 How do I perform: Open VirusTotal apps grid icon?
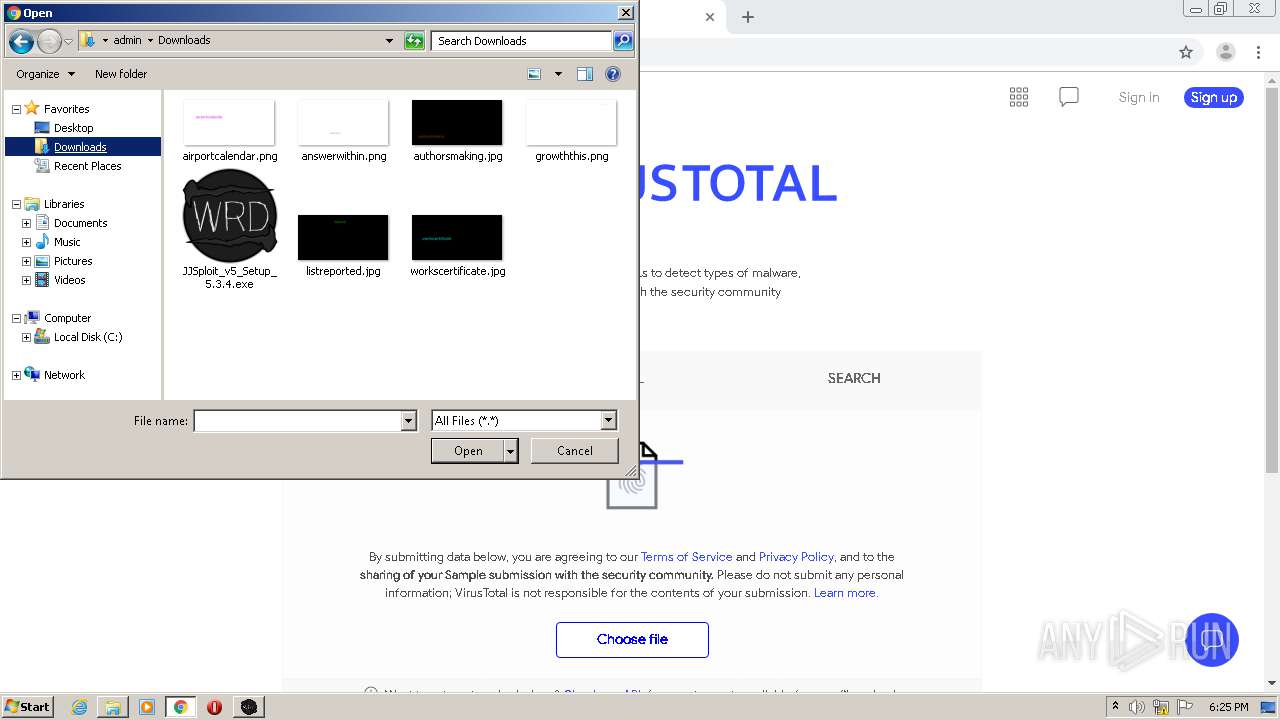point(1019,97)
